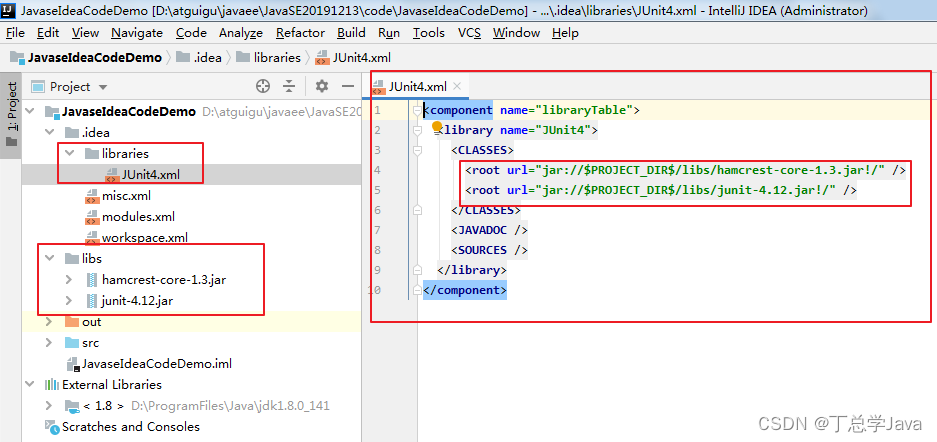Viewport: 937px width, 442px height.
Task: Click the JDK 1.8 folder icon
Action: (x=72, y=406)
